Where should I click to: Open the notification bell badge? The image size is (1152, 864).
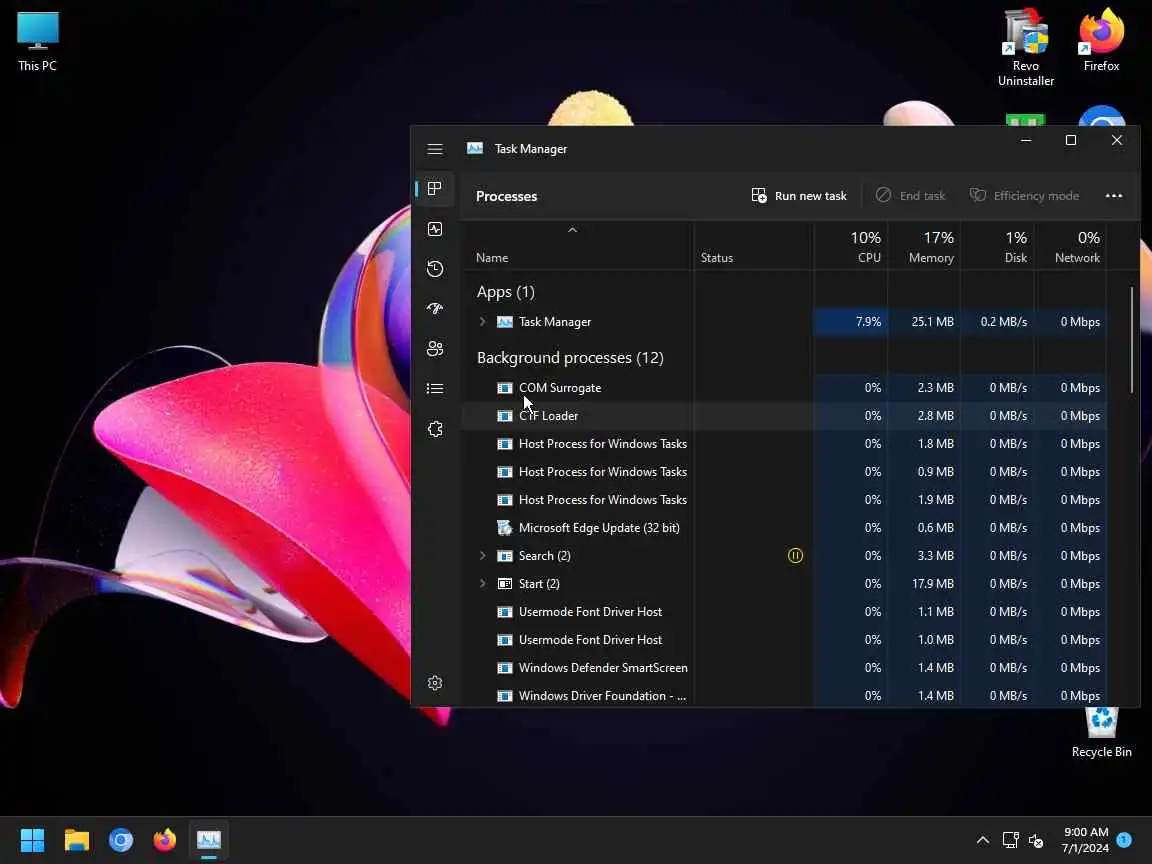1123,840
